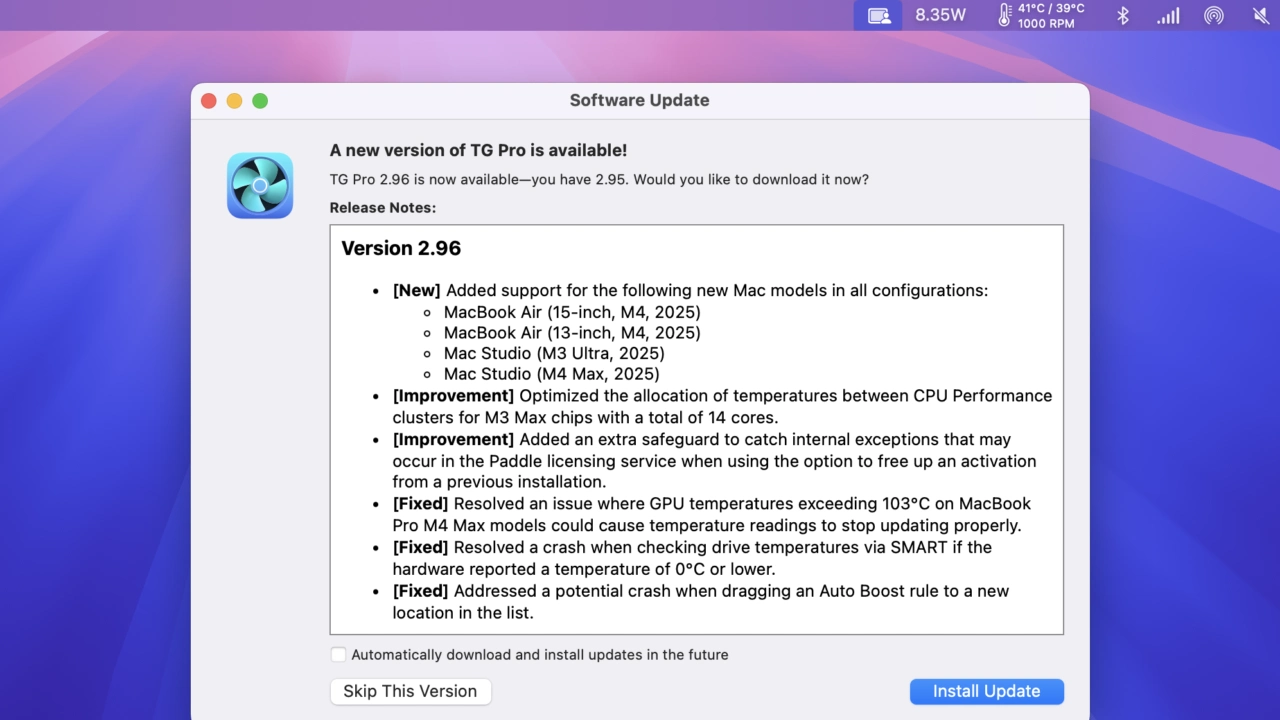Click Skip This Version button

pyautogui.click(x=410, y=691)
